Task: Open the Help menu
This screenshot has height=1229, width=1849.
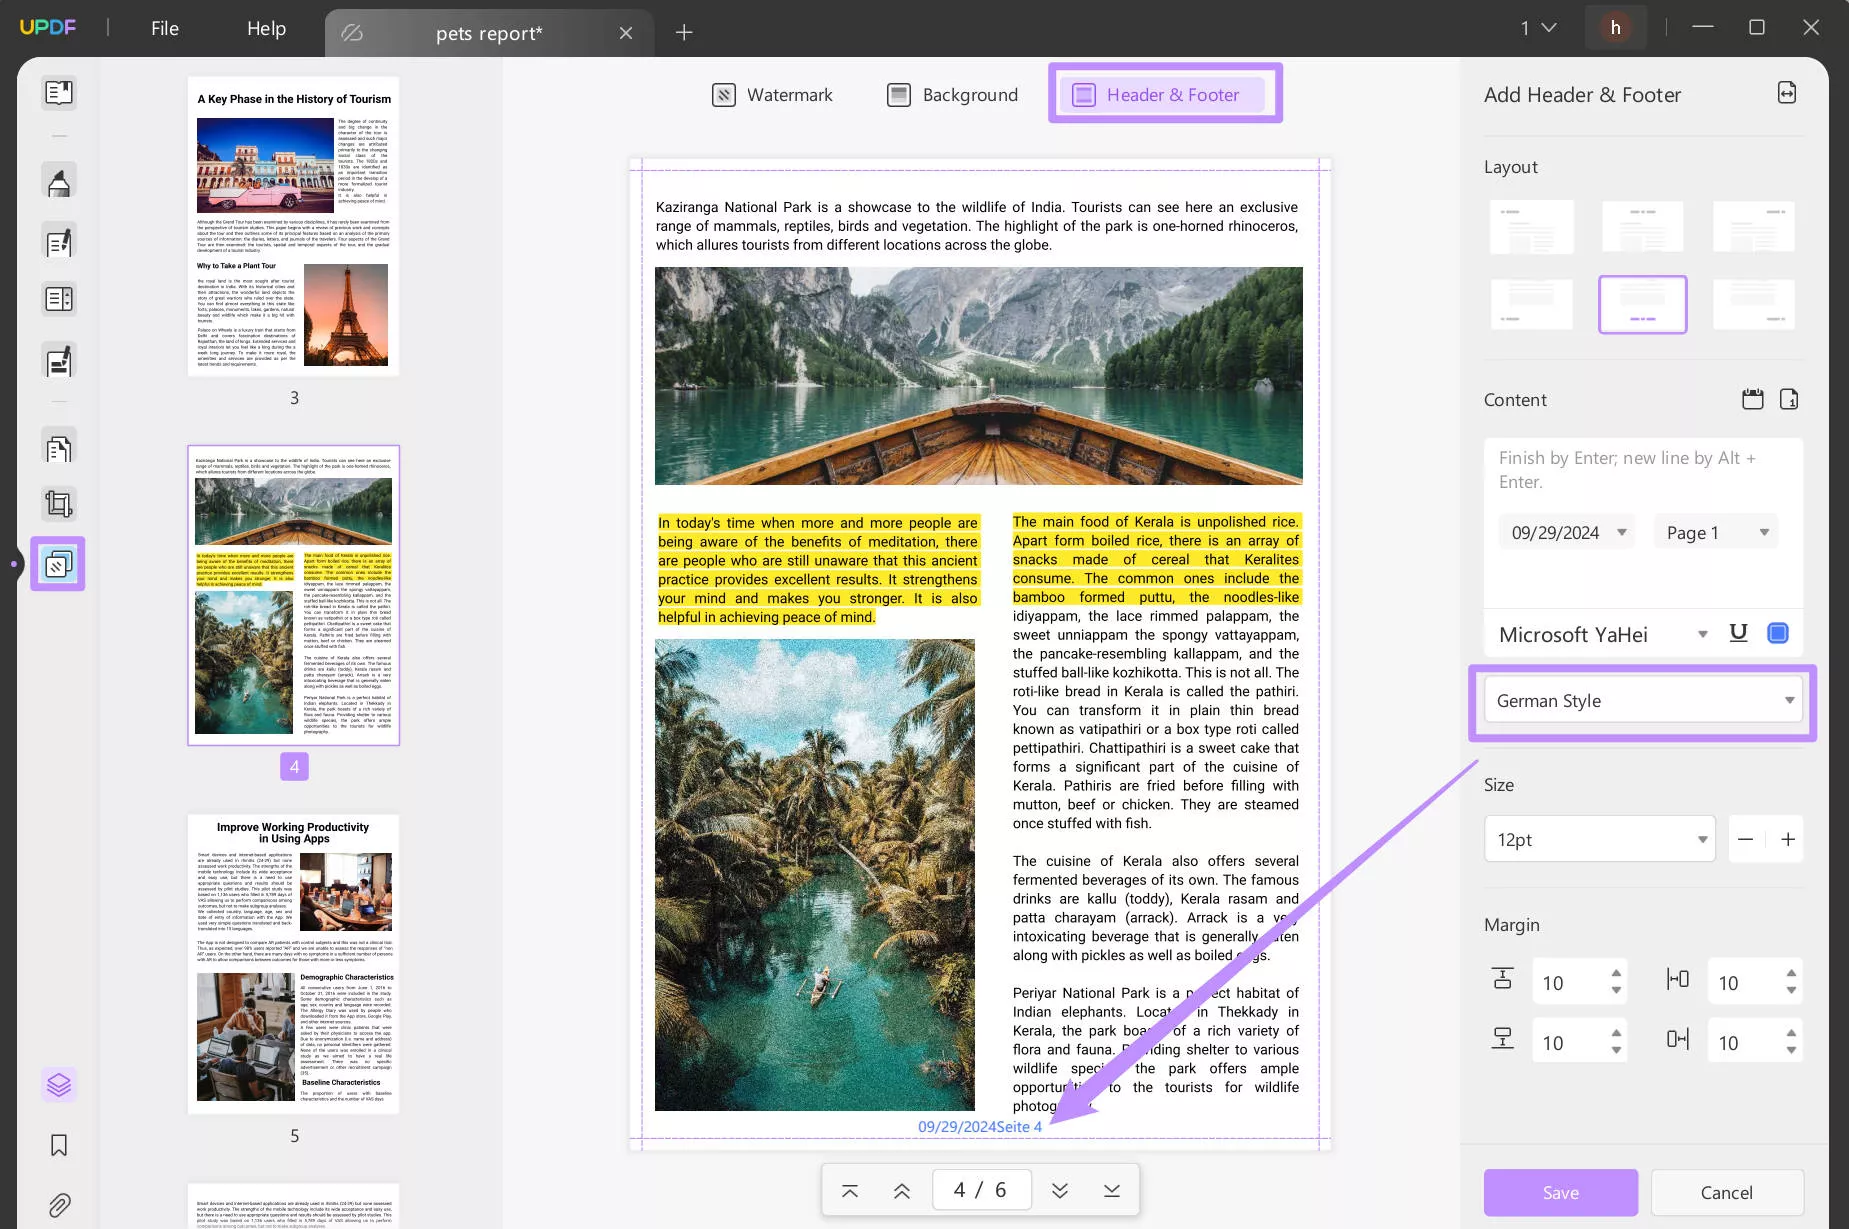Action: (266, 29)
